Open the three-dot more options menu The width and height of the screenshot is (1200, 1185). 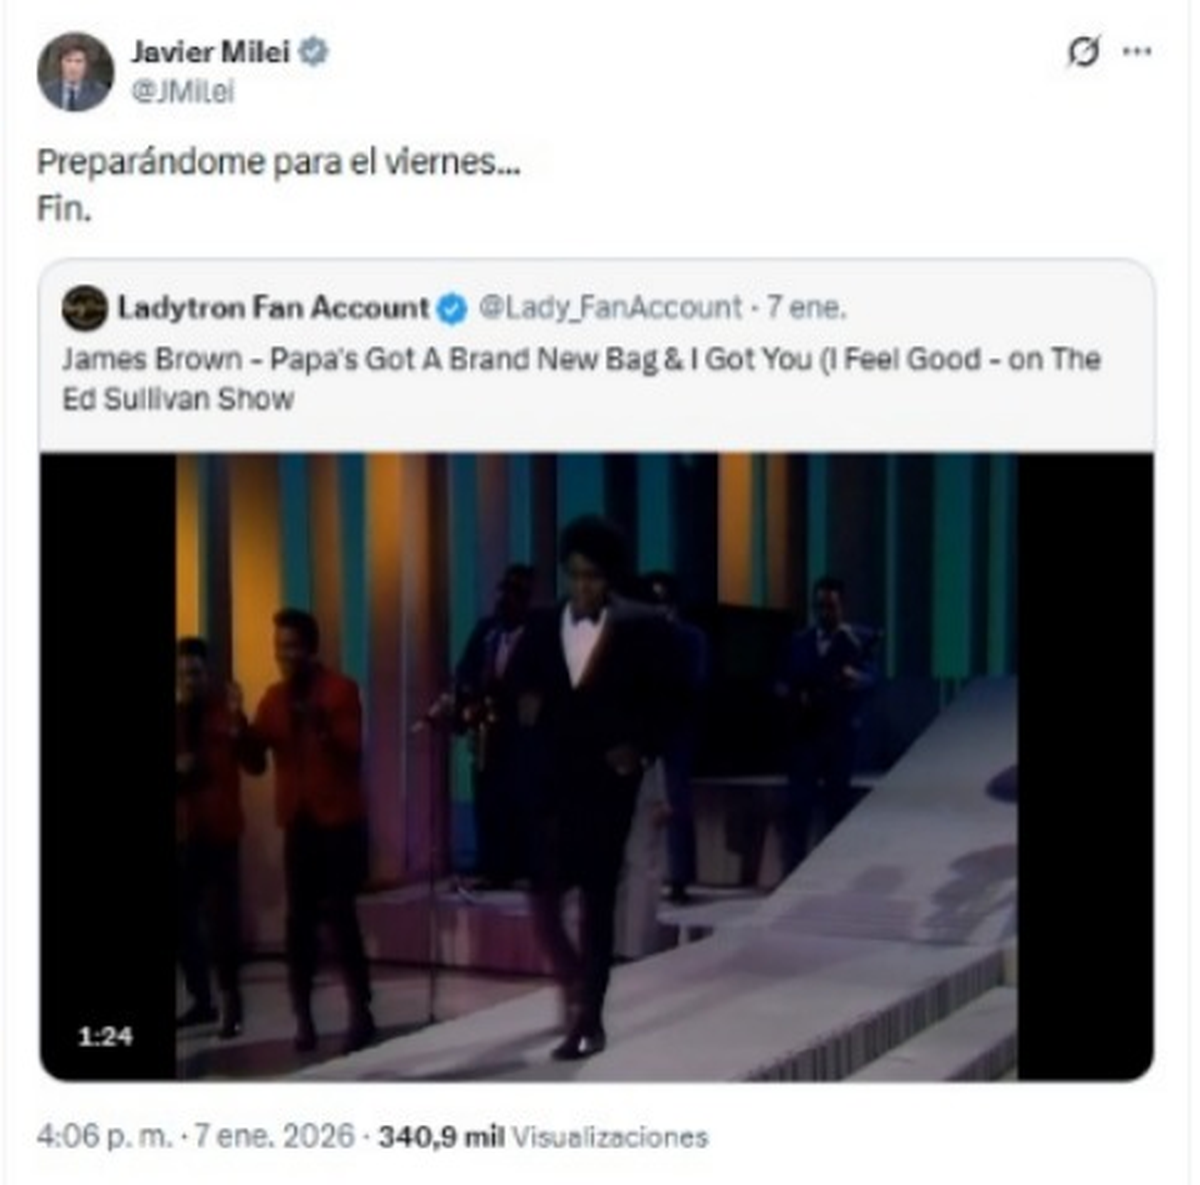click(x=1137, y=52)
